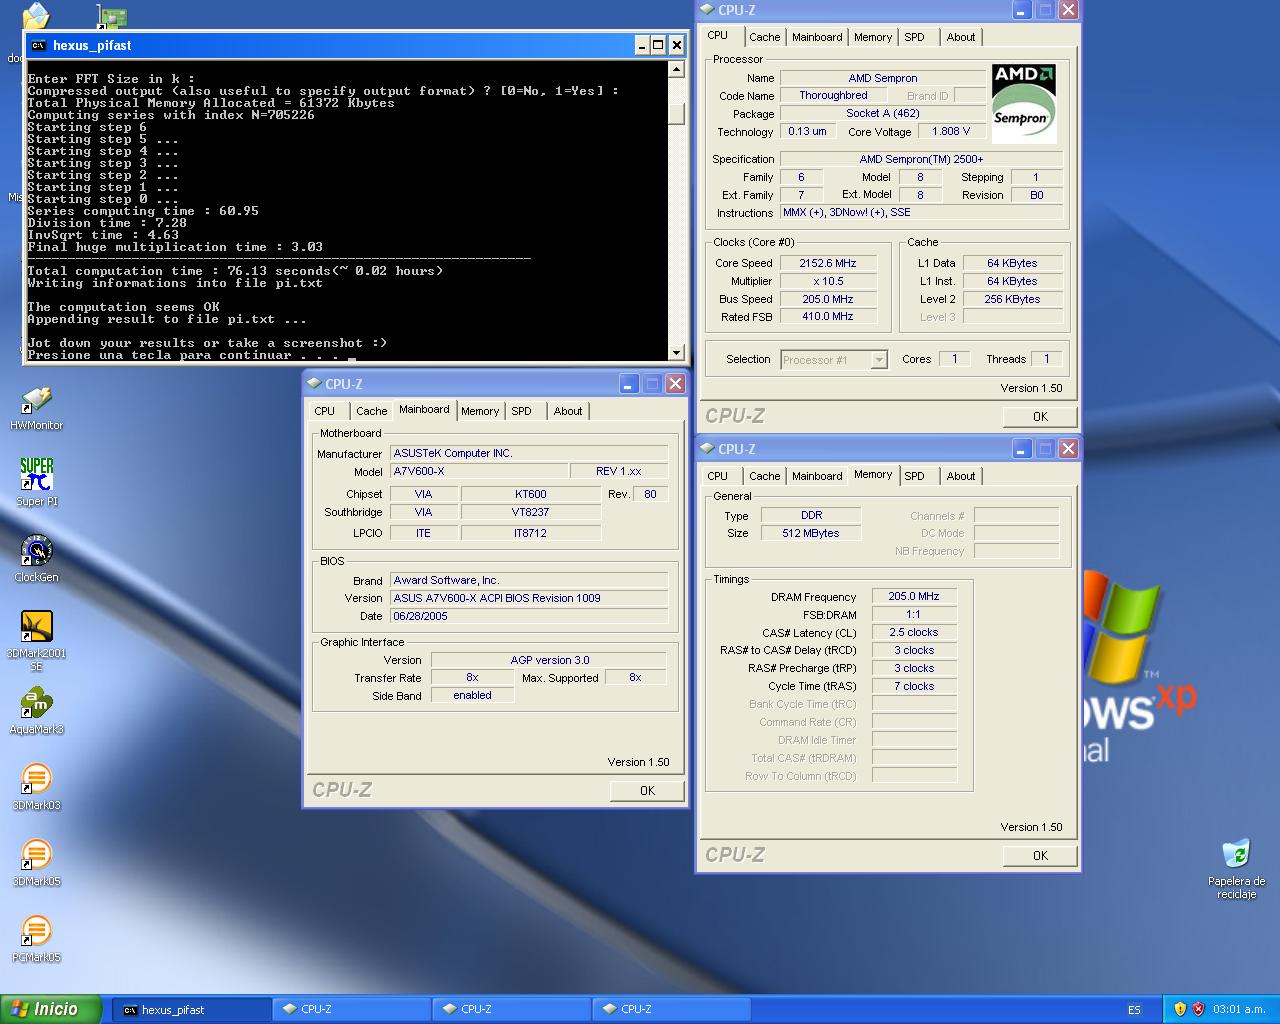Select the second CPU-Z taskbar button
The width and height of the screenshot is (1280, 1024).
[x=511, y=1010]
